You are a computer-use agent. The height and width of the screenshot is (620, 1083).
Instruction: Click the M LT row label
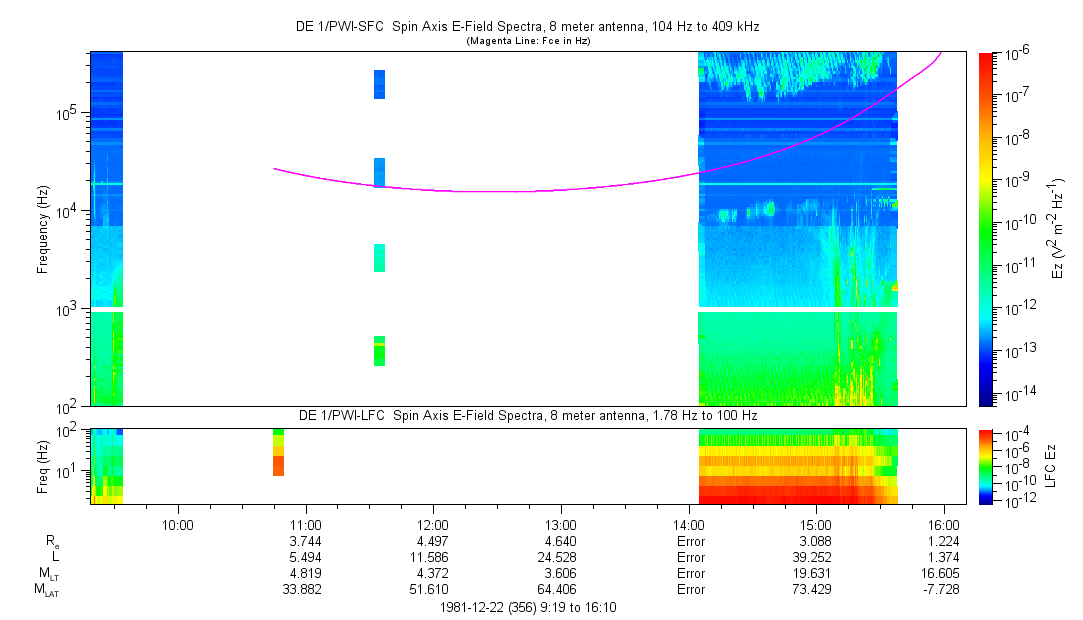coord(48,574)
